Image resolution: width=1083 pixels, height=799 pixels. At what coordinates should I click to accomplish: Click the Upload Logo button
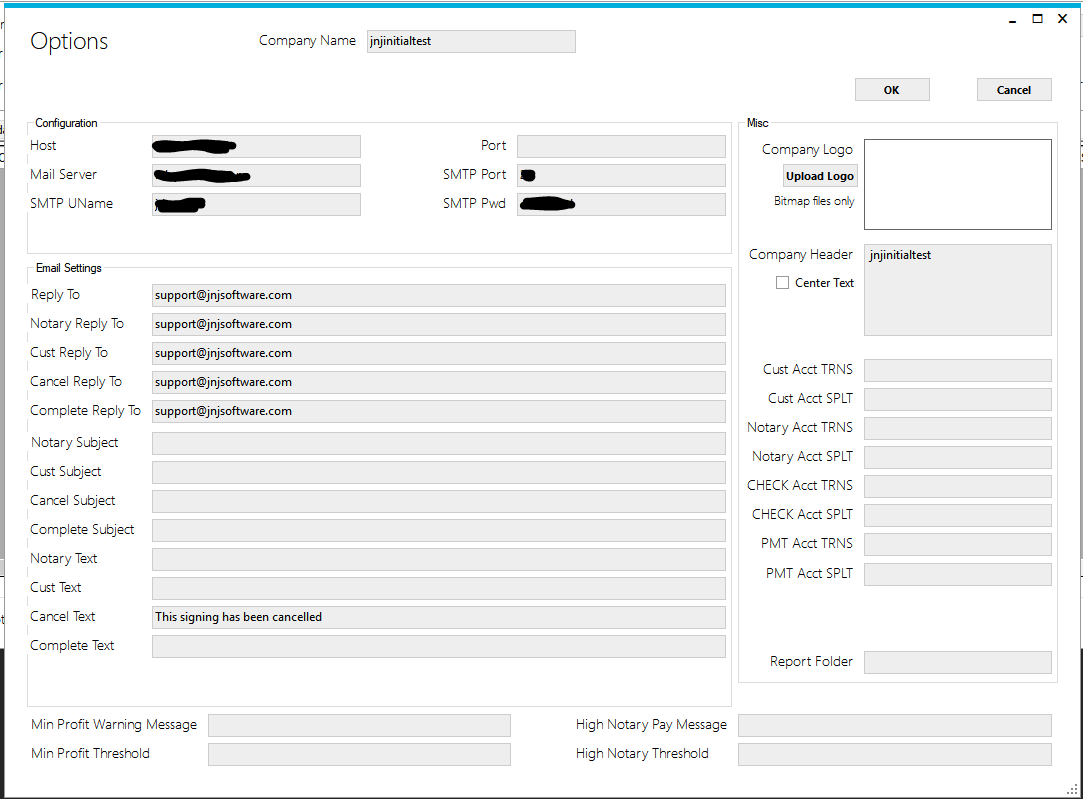tap(819, 176)
